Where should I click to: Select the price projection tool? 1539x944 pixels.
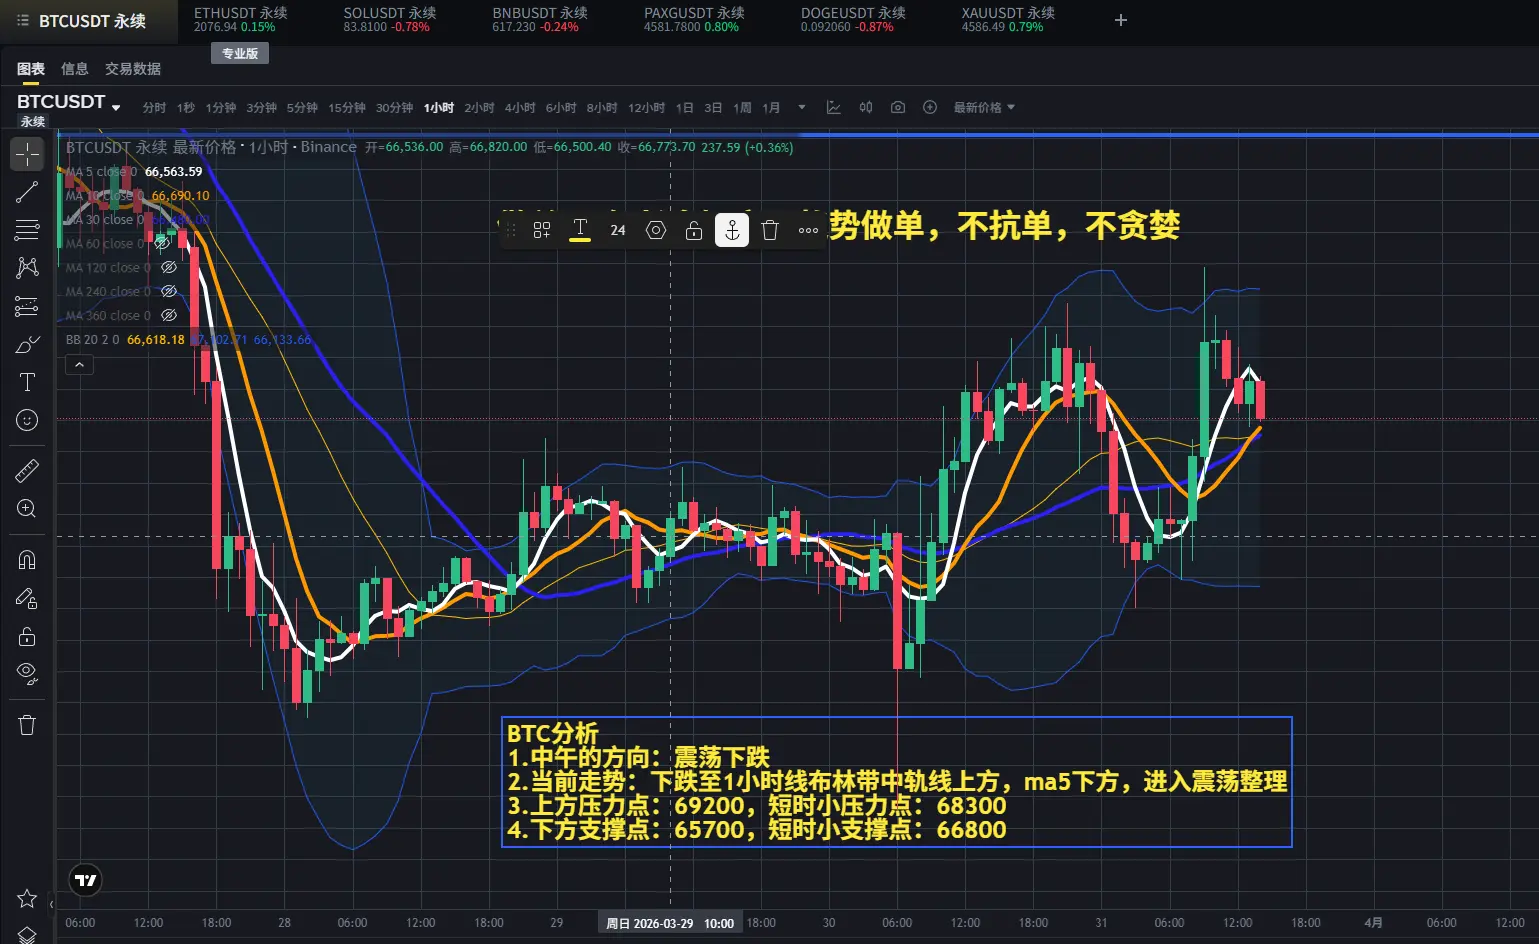coord(27,306)
